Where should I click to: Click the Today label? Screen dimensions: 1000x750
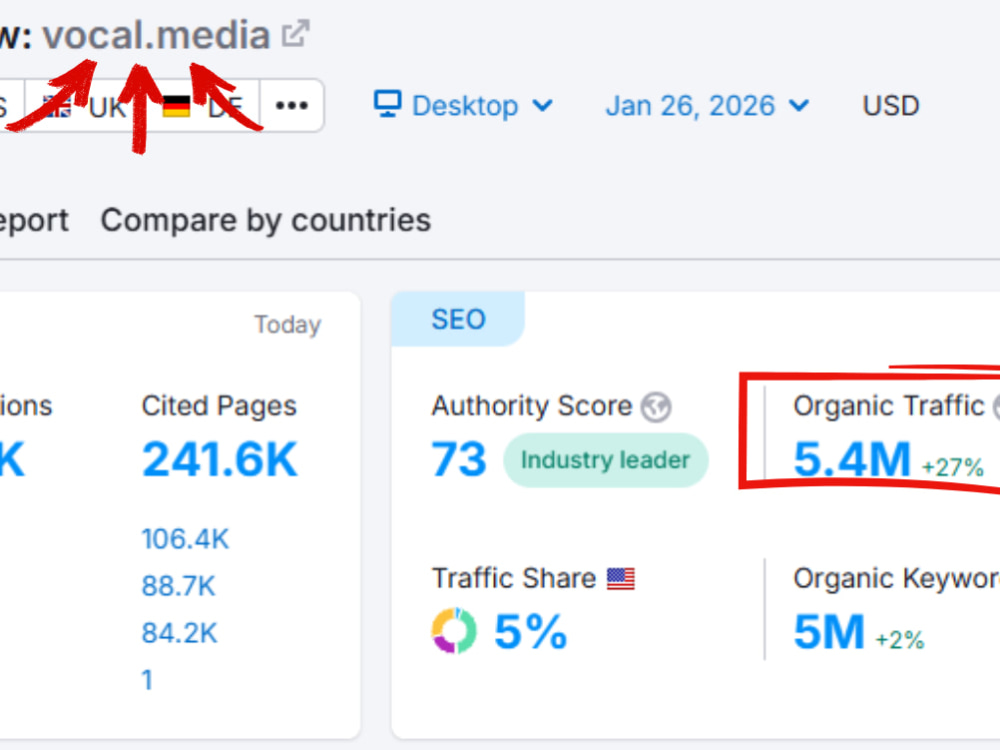point(288,325)
